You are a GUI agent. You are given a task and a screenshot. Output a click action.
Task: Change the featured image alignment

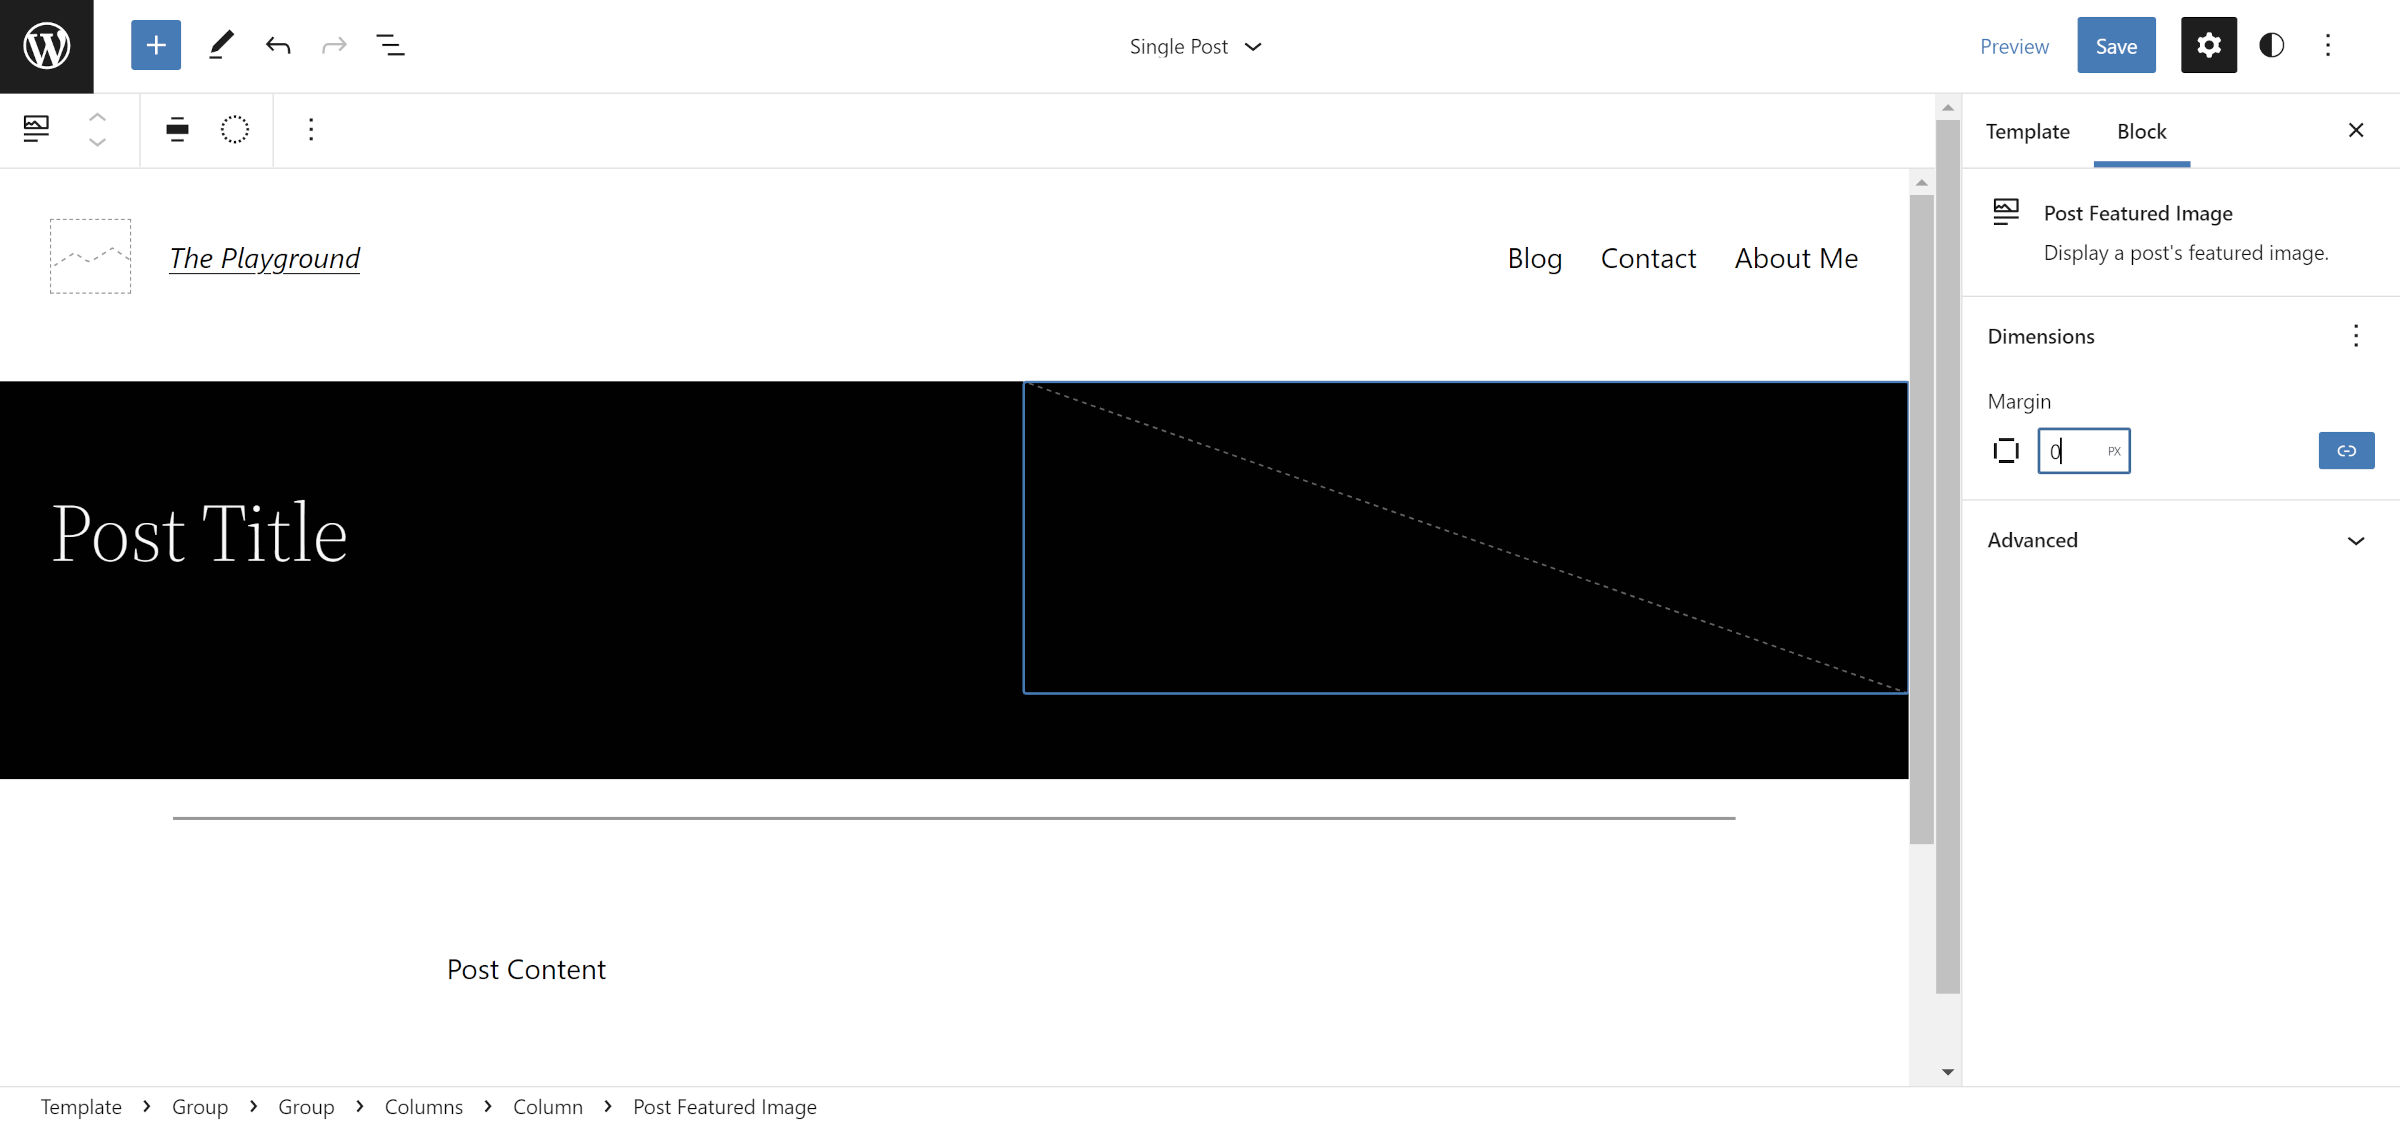[x=177, y=129]
